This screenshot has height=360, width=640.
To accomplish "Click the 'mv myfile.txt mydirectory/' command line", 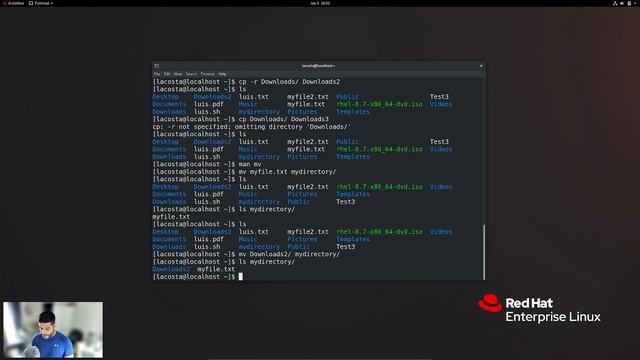I will click(244, 172).
